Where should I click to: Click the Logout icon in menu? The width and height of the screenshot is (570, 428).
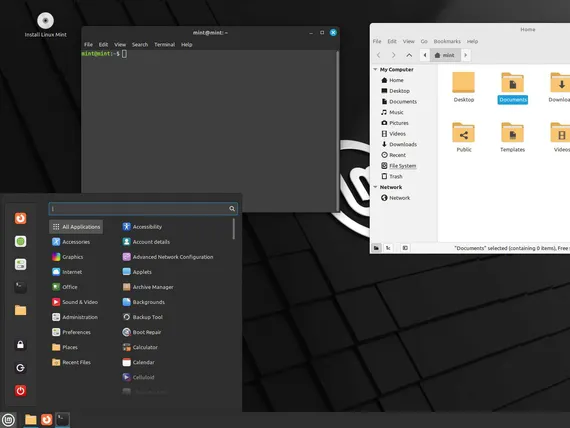(x=20, y=368)
